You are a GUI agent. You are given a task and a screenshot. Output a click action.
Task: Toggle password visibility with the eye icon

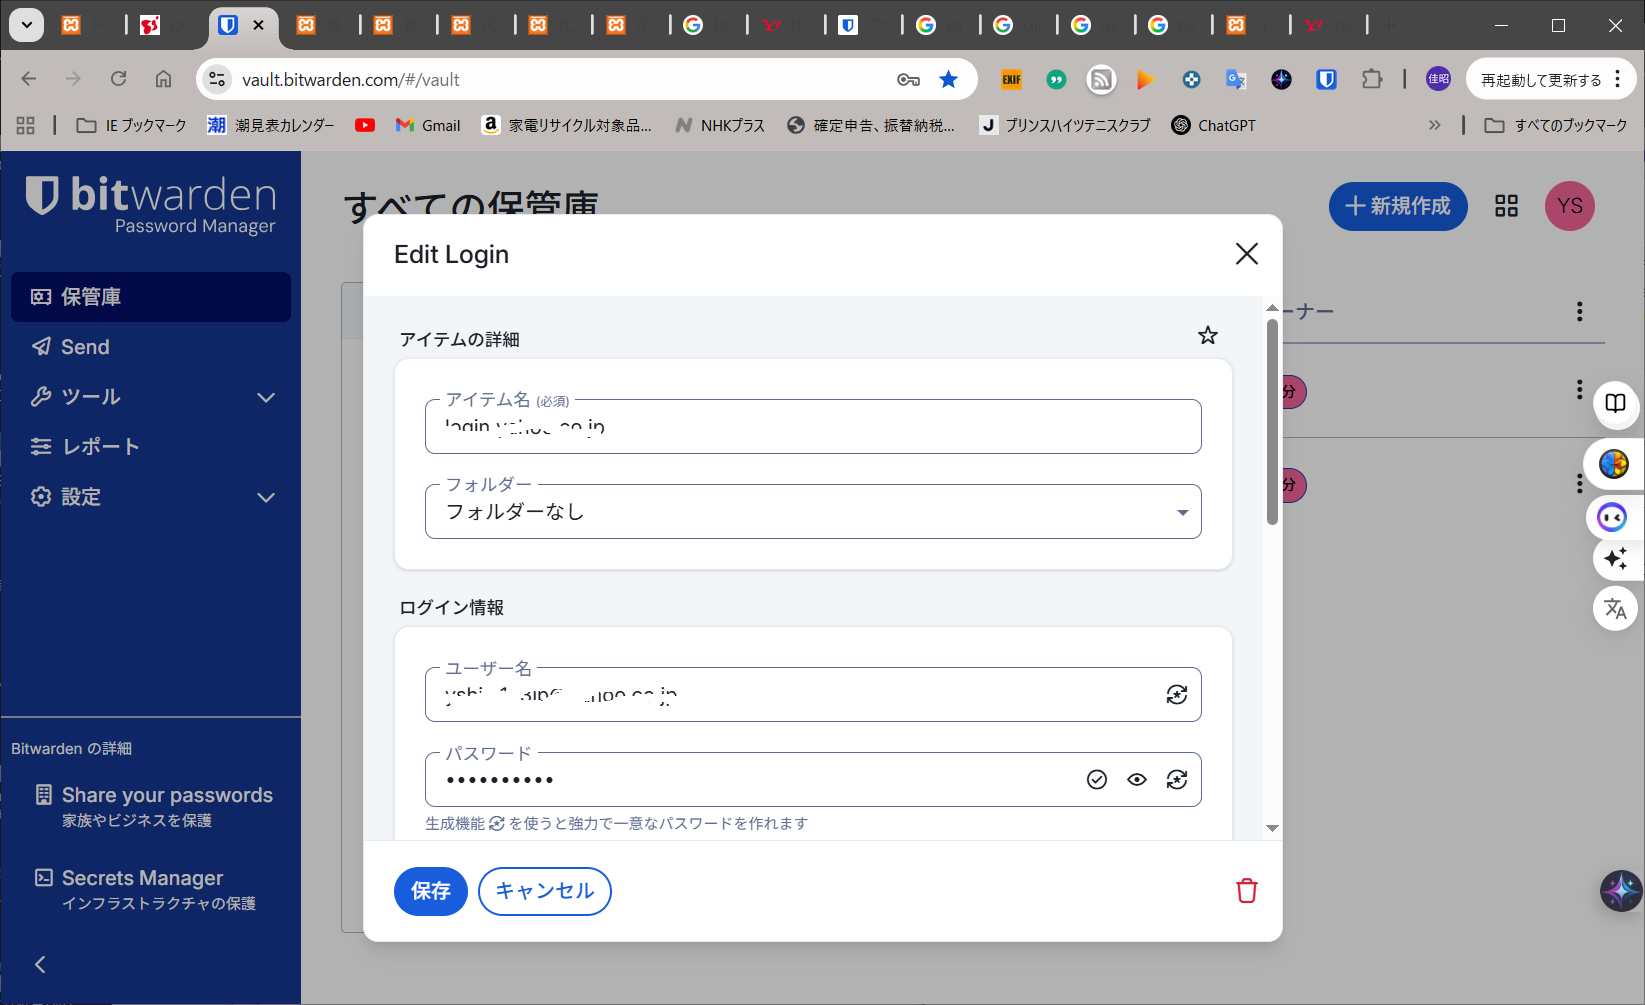tap(1137, 780)
